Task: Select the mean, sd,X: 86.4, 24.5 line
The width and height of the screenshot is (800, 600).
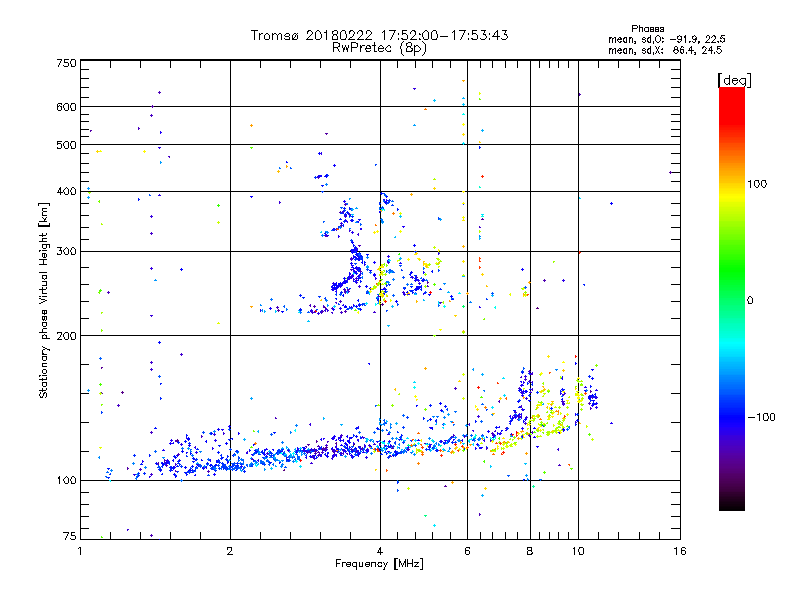Action: pos(665,50)
